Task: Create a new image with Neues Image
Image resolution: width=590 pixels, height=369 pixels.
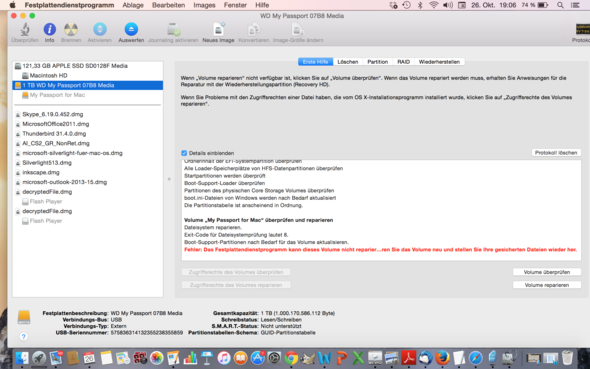Action: tap(218, 29)
